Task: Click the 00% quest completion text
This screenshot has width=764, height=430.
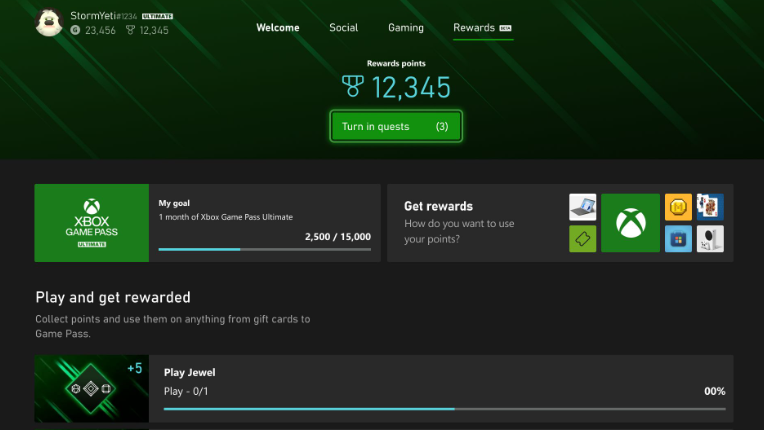Action: click(714, 391)
